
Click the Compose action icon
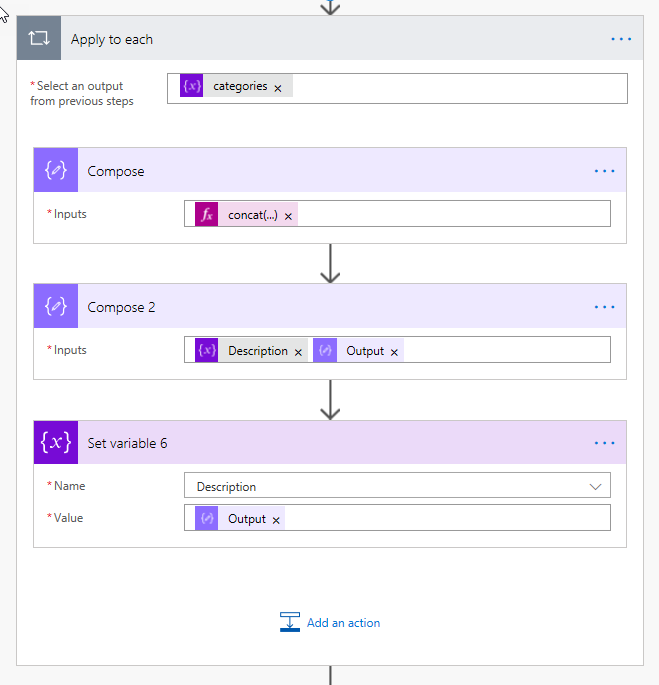click(56, 171)
